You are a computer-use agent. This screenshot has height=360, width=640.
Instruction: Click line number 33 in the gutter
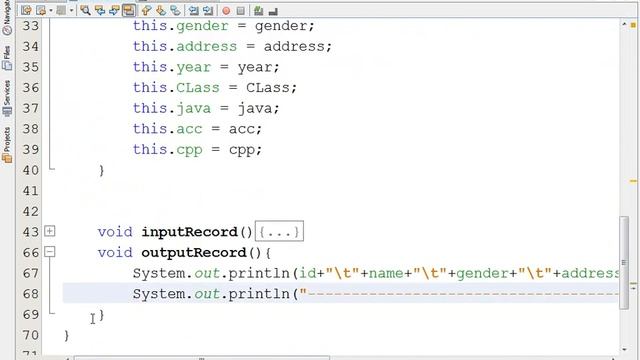point(31,26)
